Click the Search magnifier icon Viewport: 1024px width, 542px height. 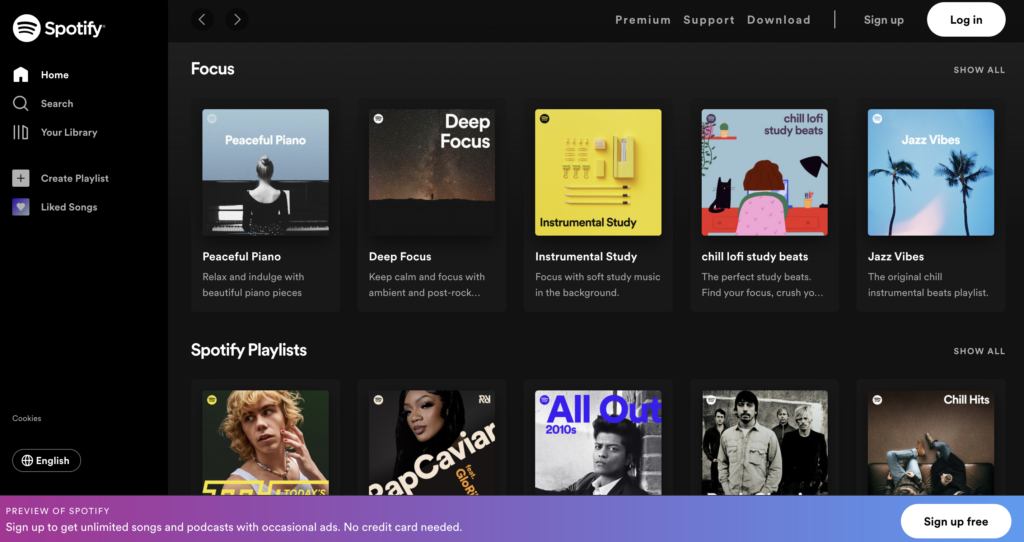[21, 103]
